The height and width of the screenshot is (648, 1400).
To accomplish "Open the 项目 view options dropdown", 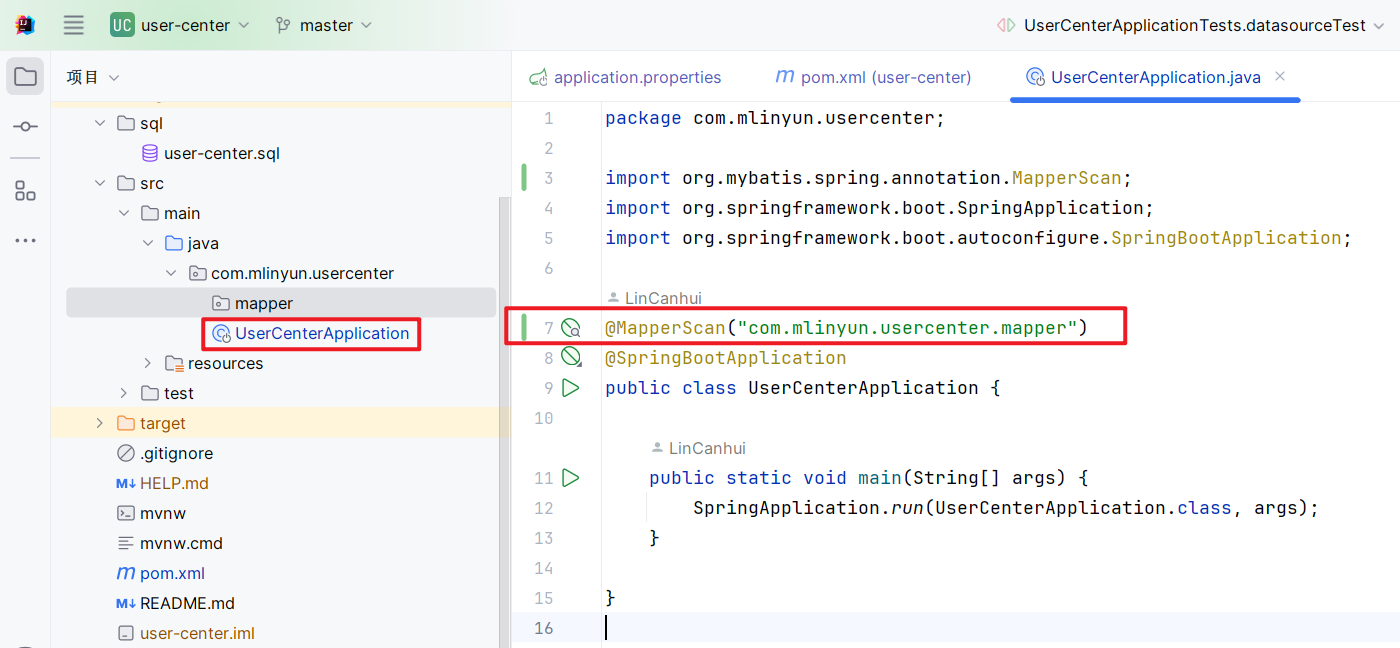I will pyautogui.click(x=113, y=78).
